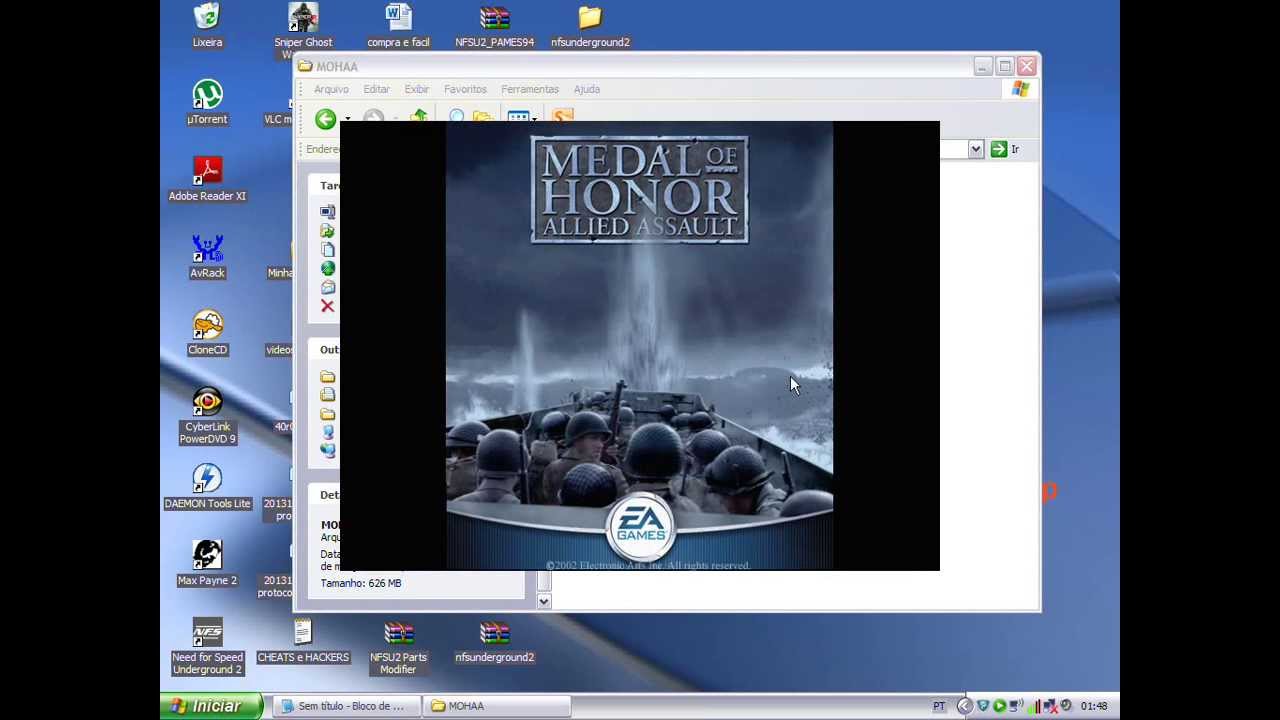Launch DAEMON Tools Lite icon

[x=207, y=487]
